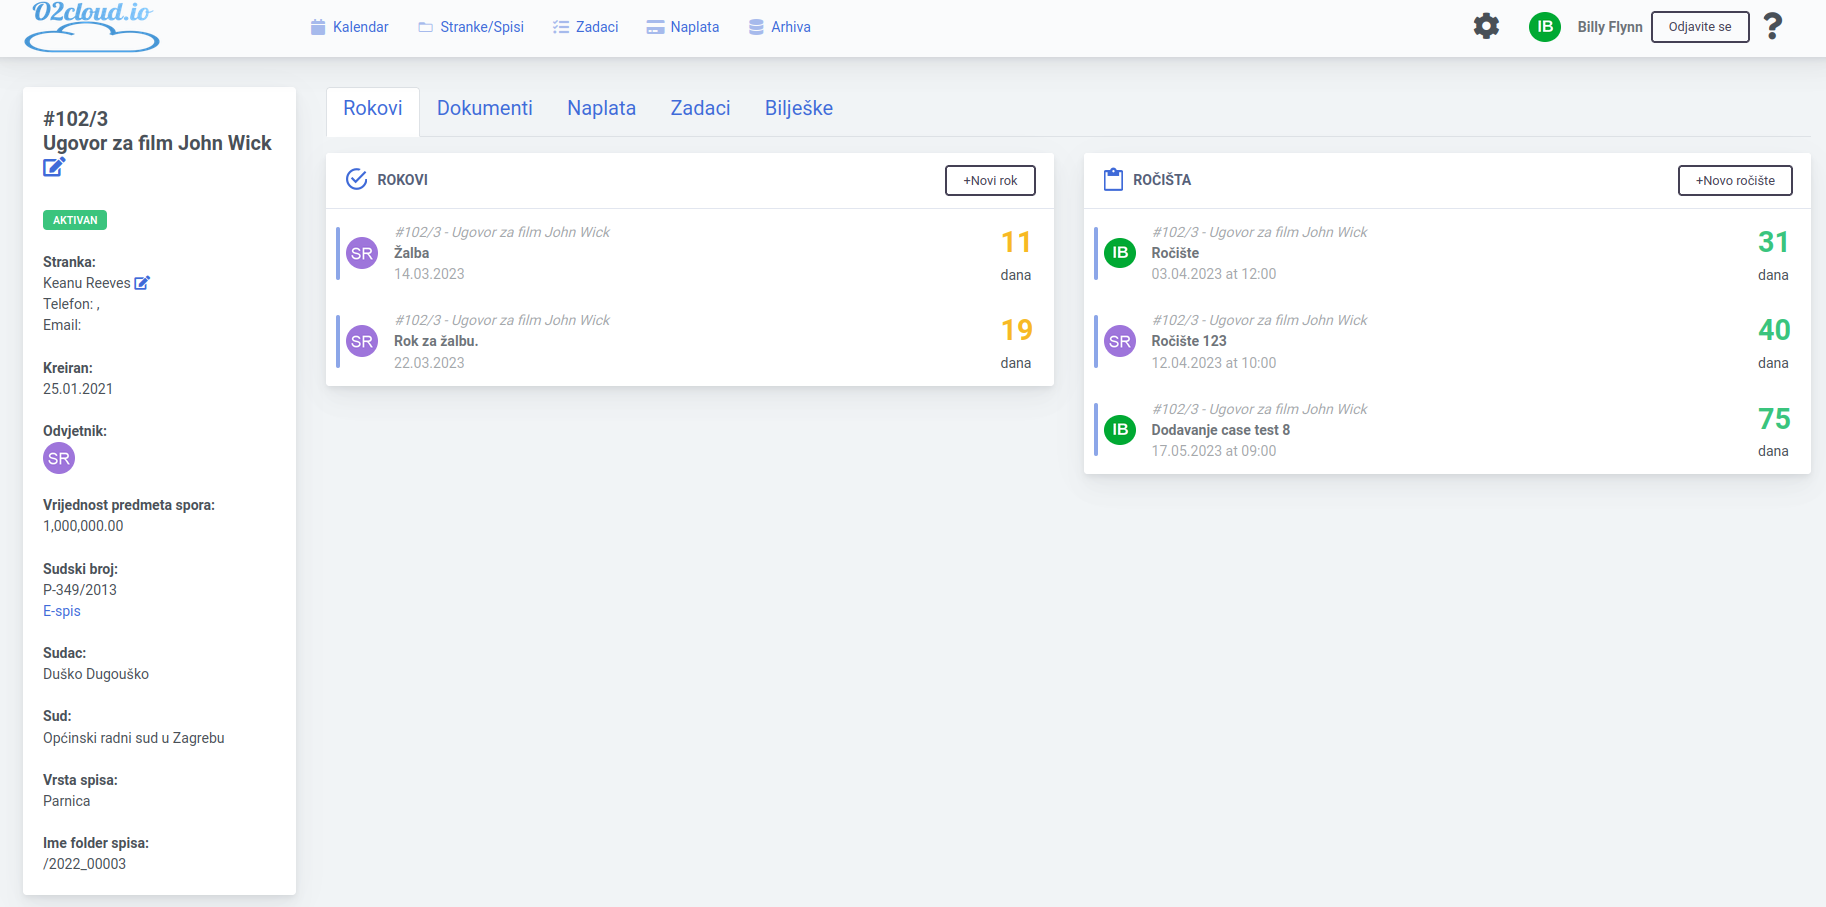Click the SR lawyer avatar under Odvjetnik
This screenshot has height=907, width=1826.
(x=59, y=459)
